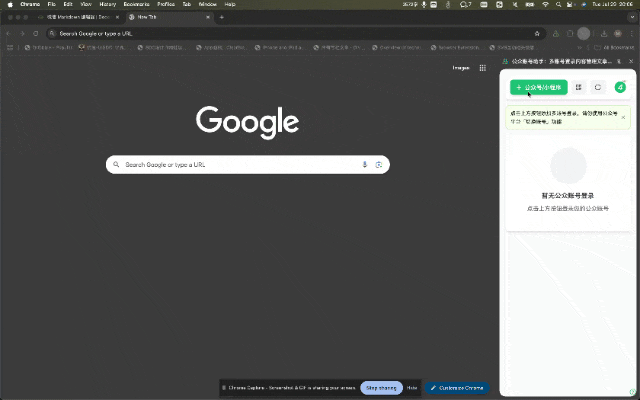Open the Window menu
Screen dimensions: 640x400
208,4
